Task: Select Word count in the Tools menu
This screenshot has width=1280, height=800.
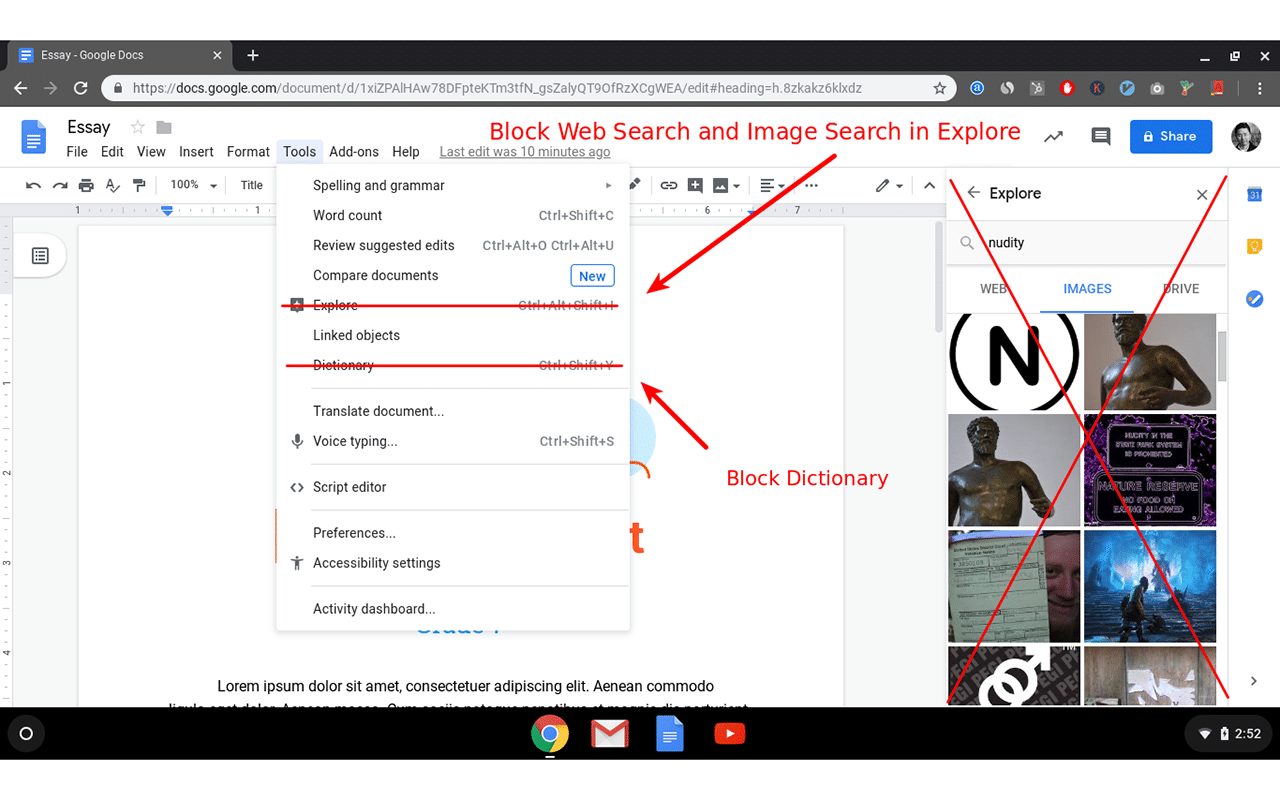Action: coord(453,215)
